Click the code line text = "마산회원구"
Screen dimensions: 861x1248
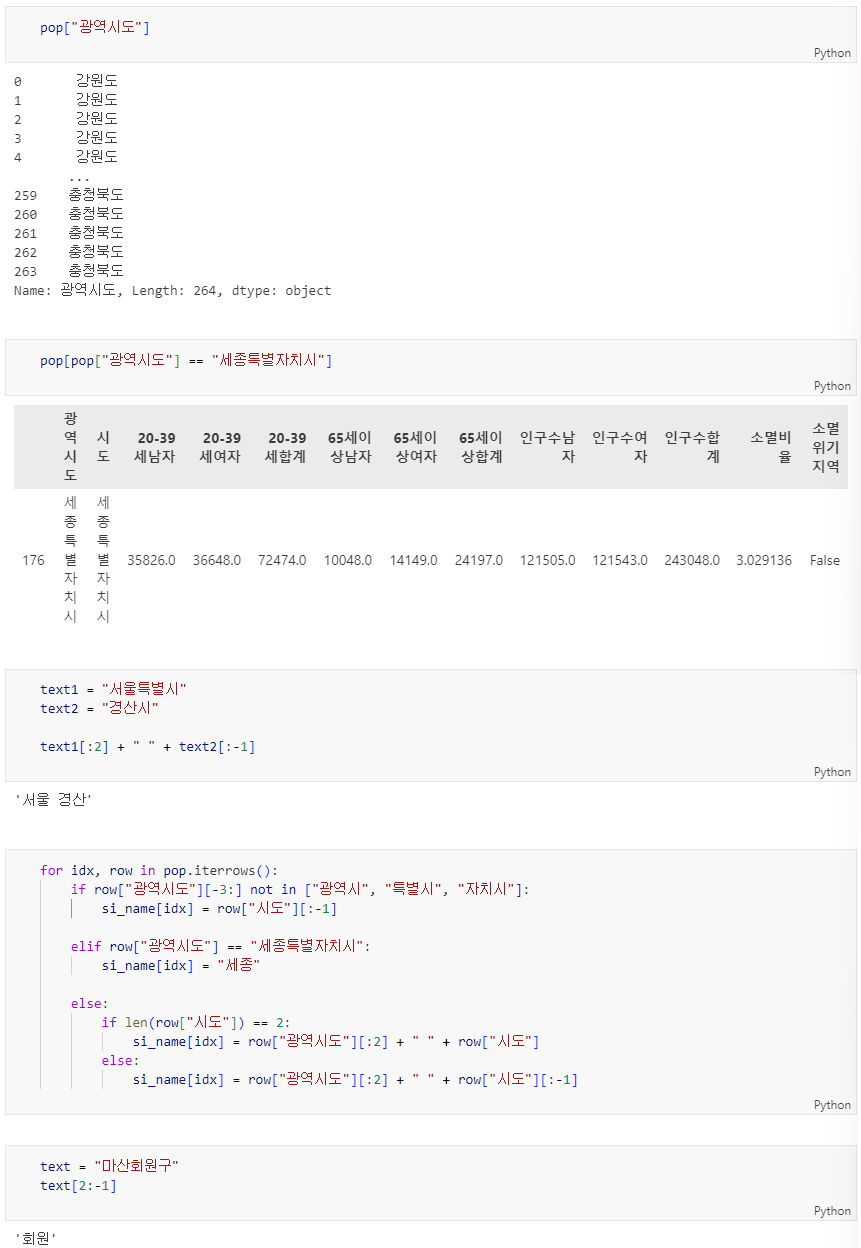[x=109, y=1166]
